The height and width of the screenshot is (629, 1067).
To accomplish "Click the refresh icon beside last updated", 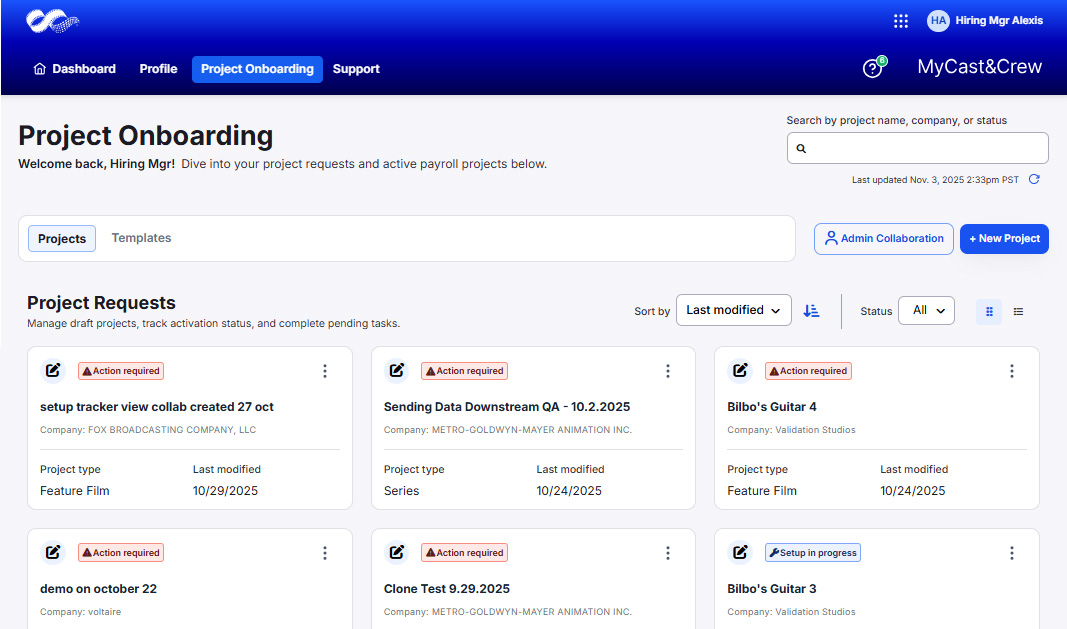I will click(1034, 180).
